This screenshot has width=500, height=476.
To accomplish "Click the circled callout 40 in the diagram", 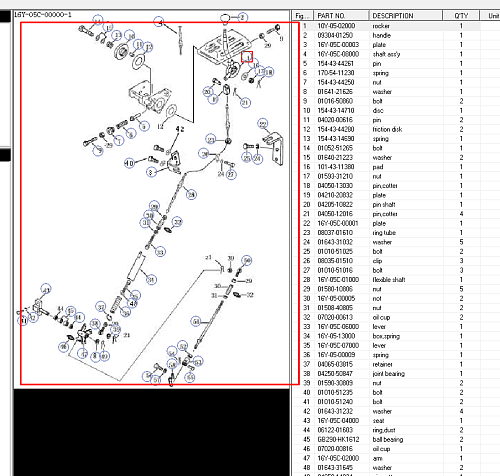I will tap(129, 163).
